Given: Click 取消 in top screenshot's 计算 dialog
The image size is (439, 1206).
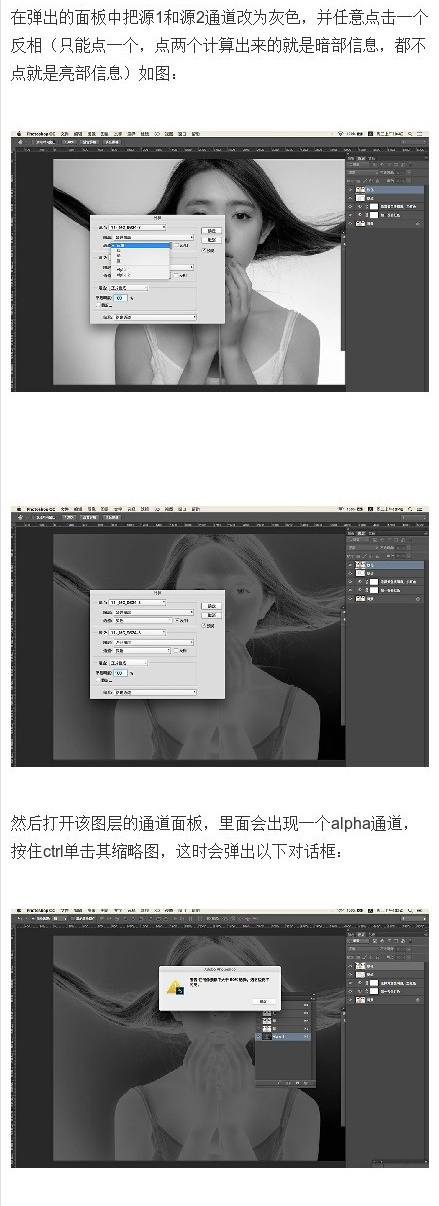Looking at the screenshot, I should tap(211, 239).
